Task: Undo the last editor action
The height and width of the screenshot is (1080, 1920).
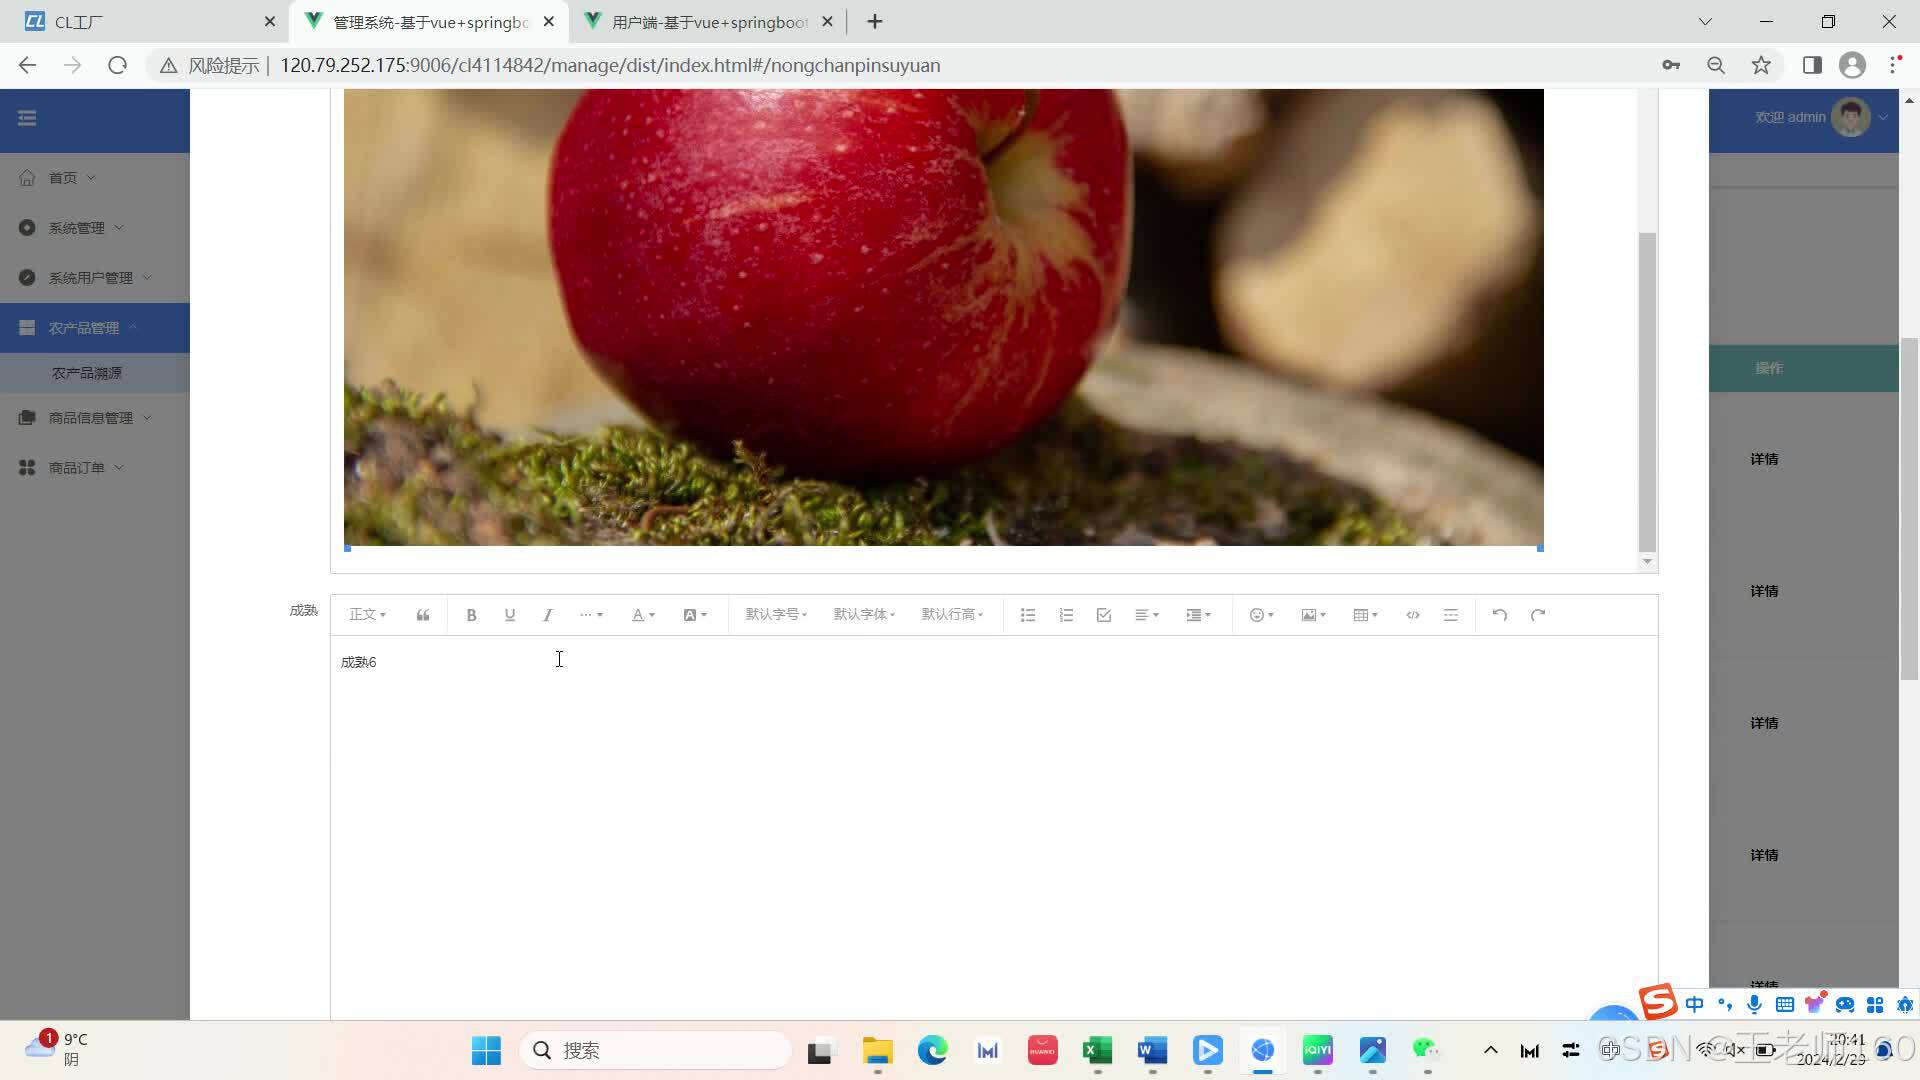Action: click(x=1499, y=615)
